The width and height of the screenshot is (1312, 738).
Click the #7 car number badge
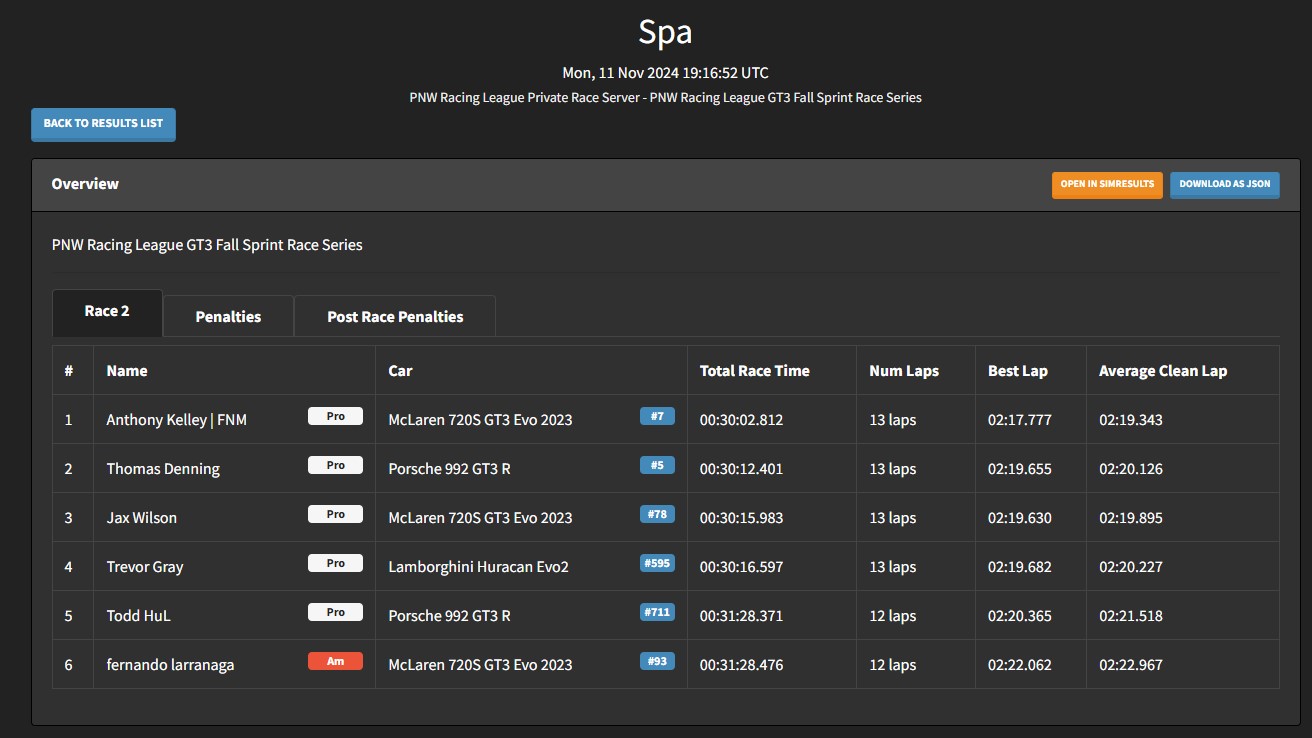point(657,416)
